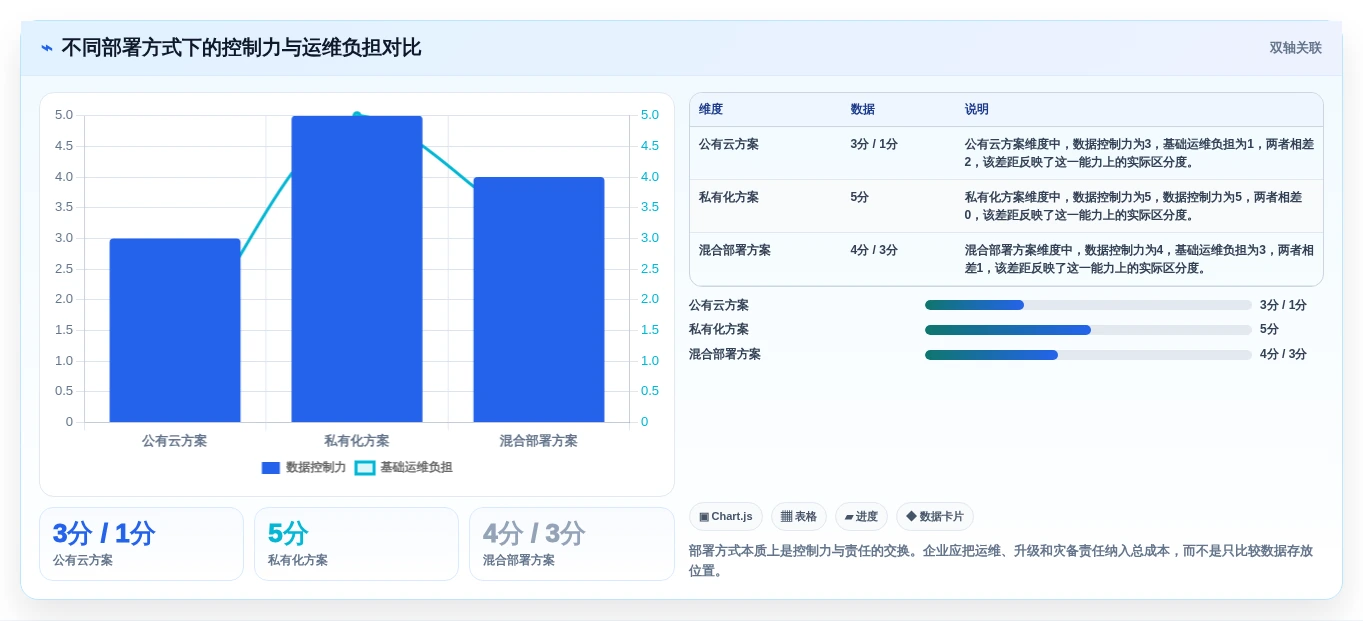Viewport: 1363px width, 621px height.
Task: Toggle the 数据控制力 legend swatch
Action: pos(271,467)
